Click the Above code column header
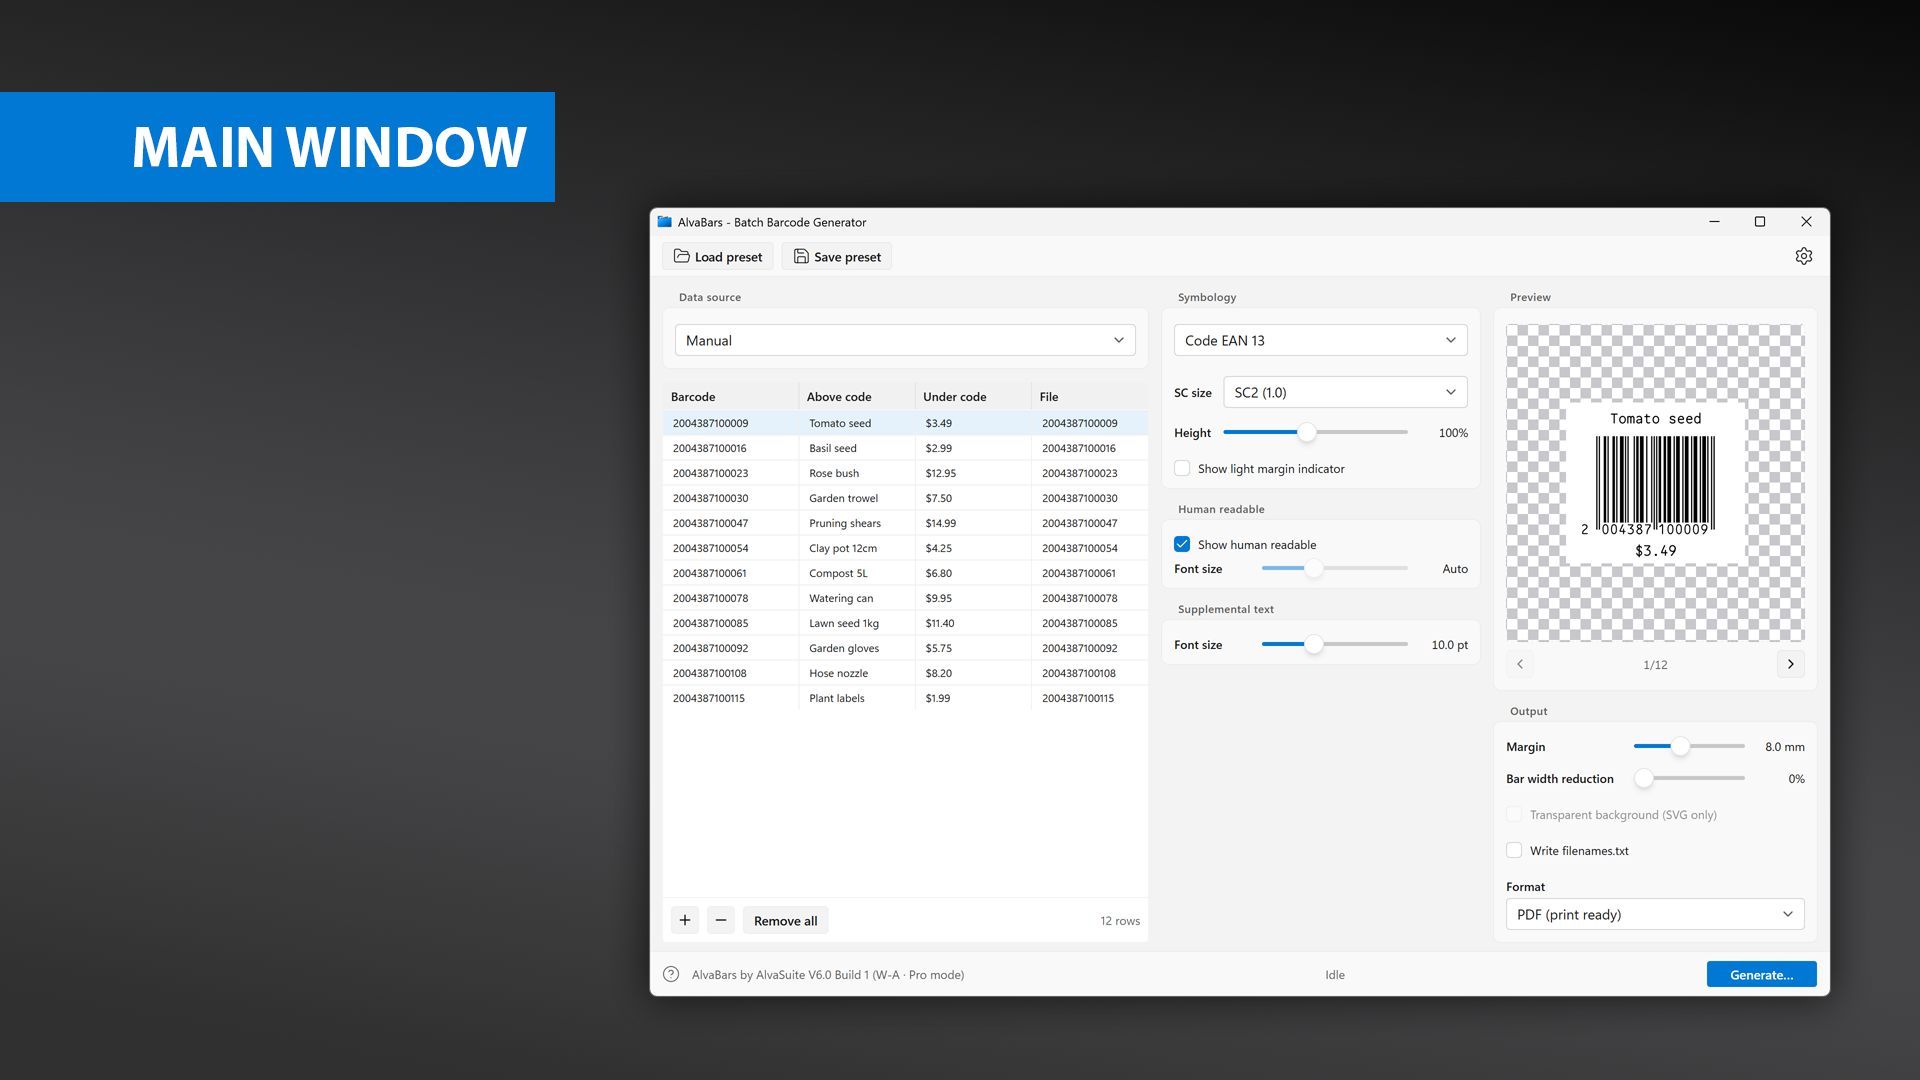 pos(857,396)
